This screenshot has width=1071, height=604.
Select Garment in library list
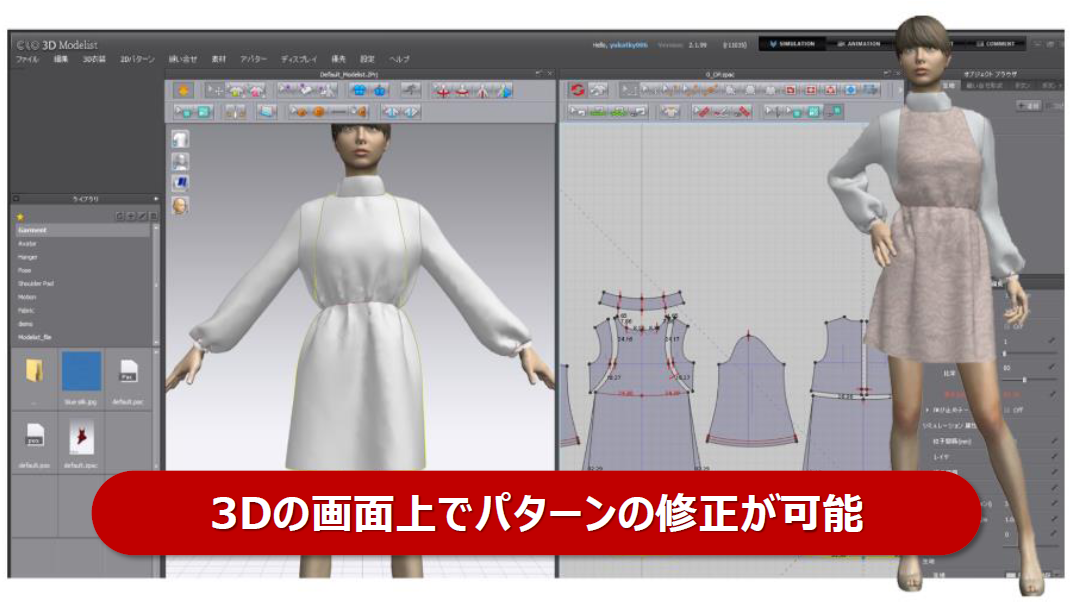pyautogui.click(x=33, y=230)
